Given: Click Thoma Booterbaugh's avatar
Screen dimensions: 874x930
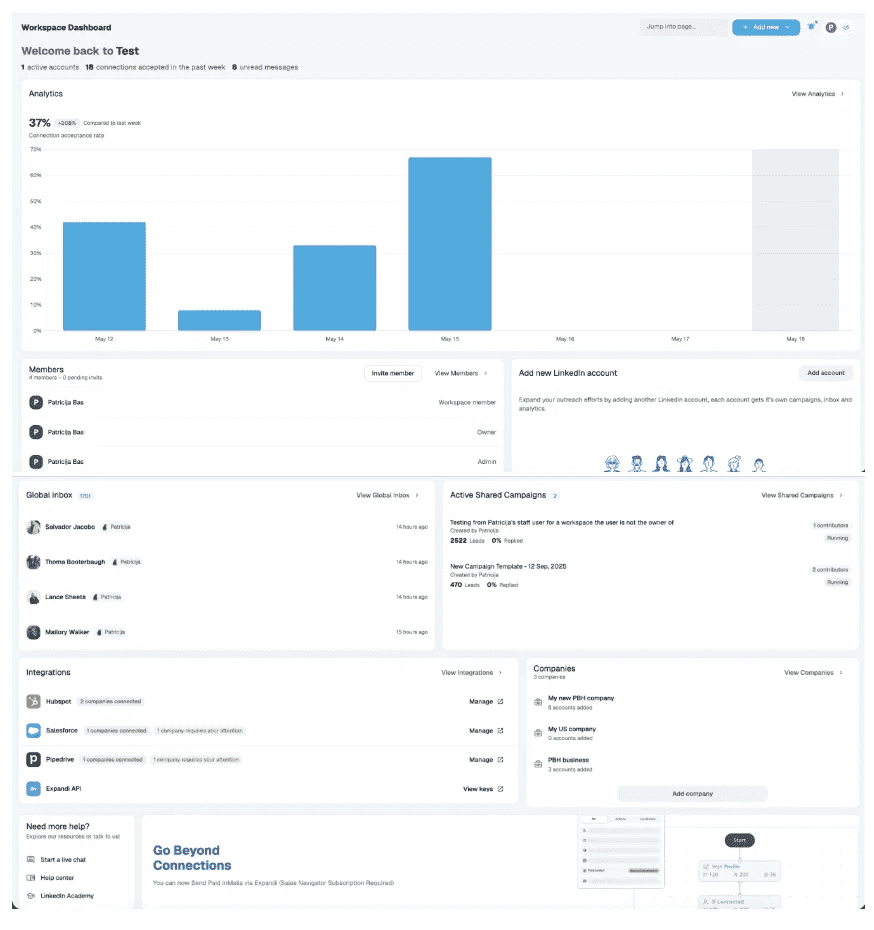Looking at the screenshot, I should coord(34,562).
